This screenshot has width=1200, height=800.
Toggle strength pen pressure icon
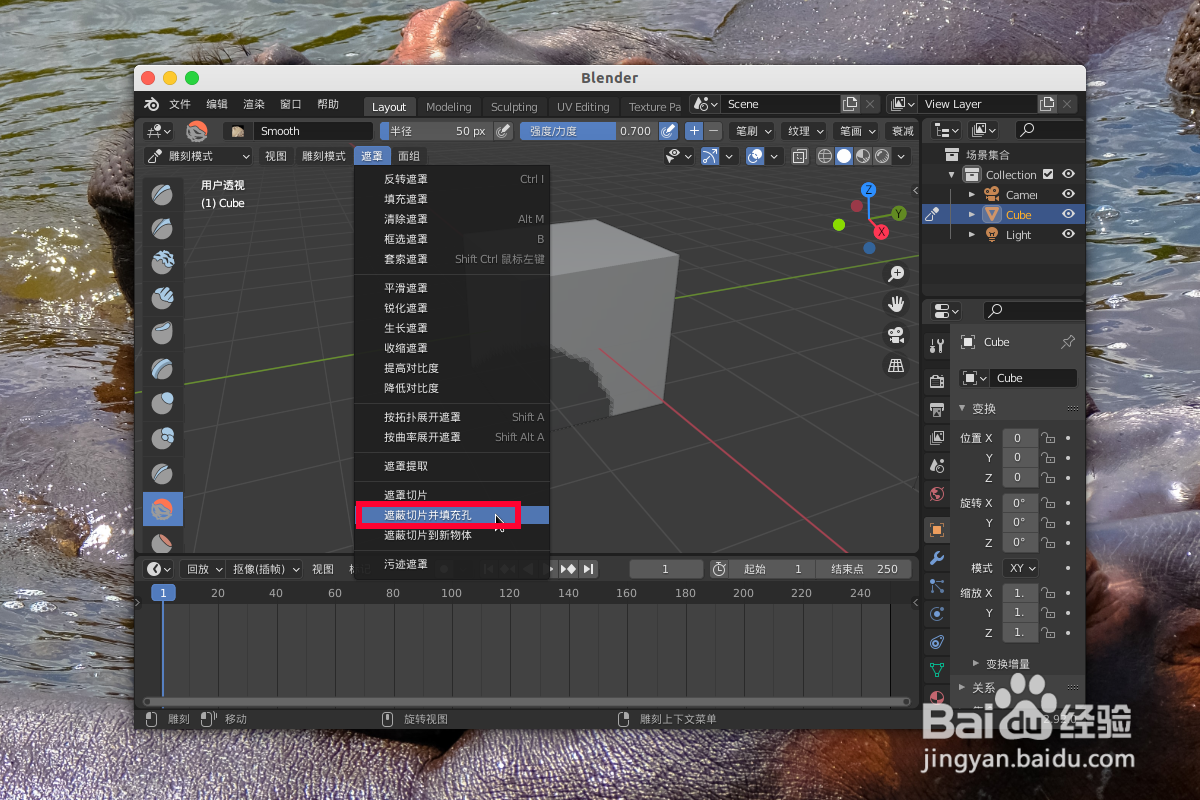[668, 131]
